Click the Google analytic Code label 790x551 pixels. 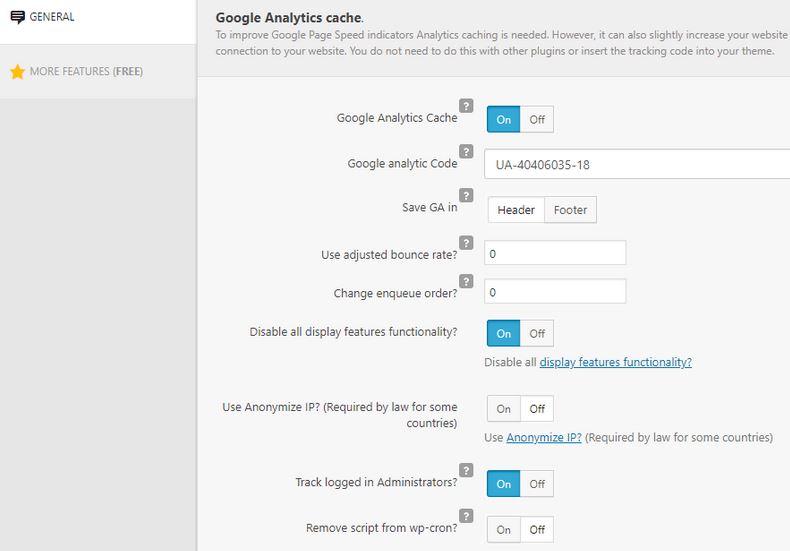point(403,163)
